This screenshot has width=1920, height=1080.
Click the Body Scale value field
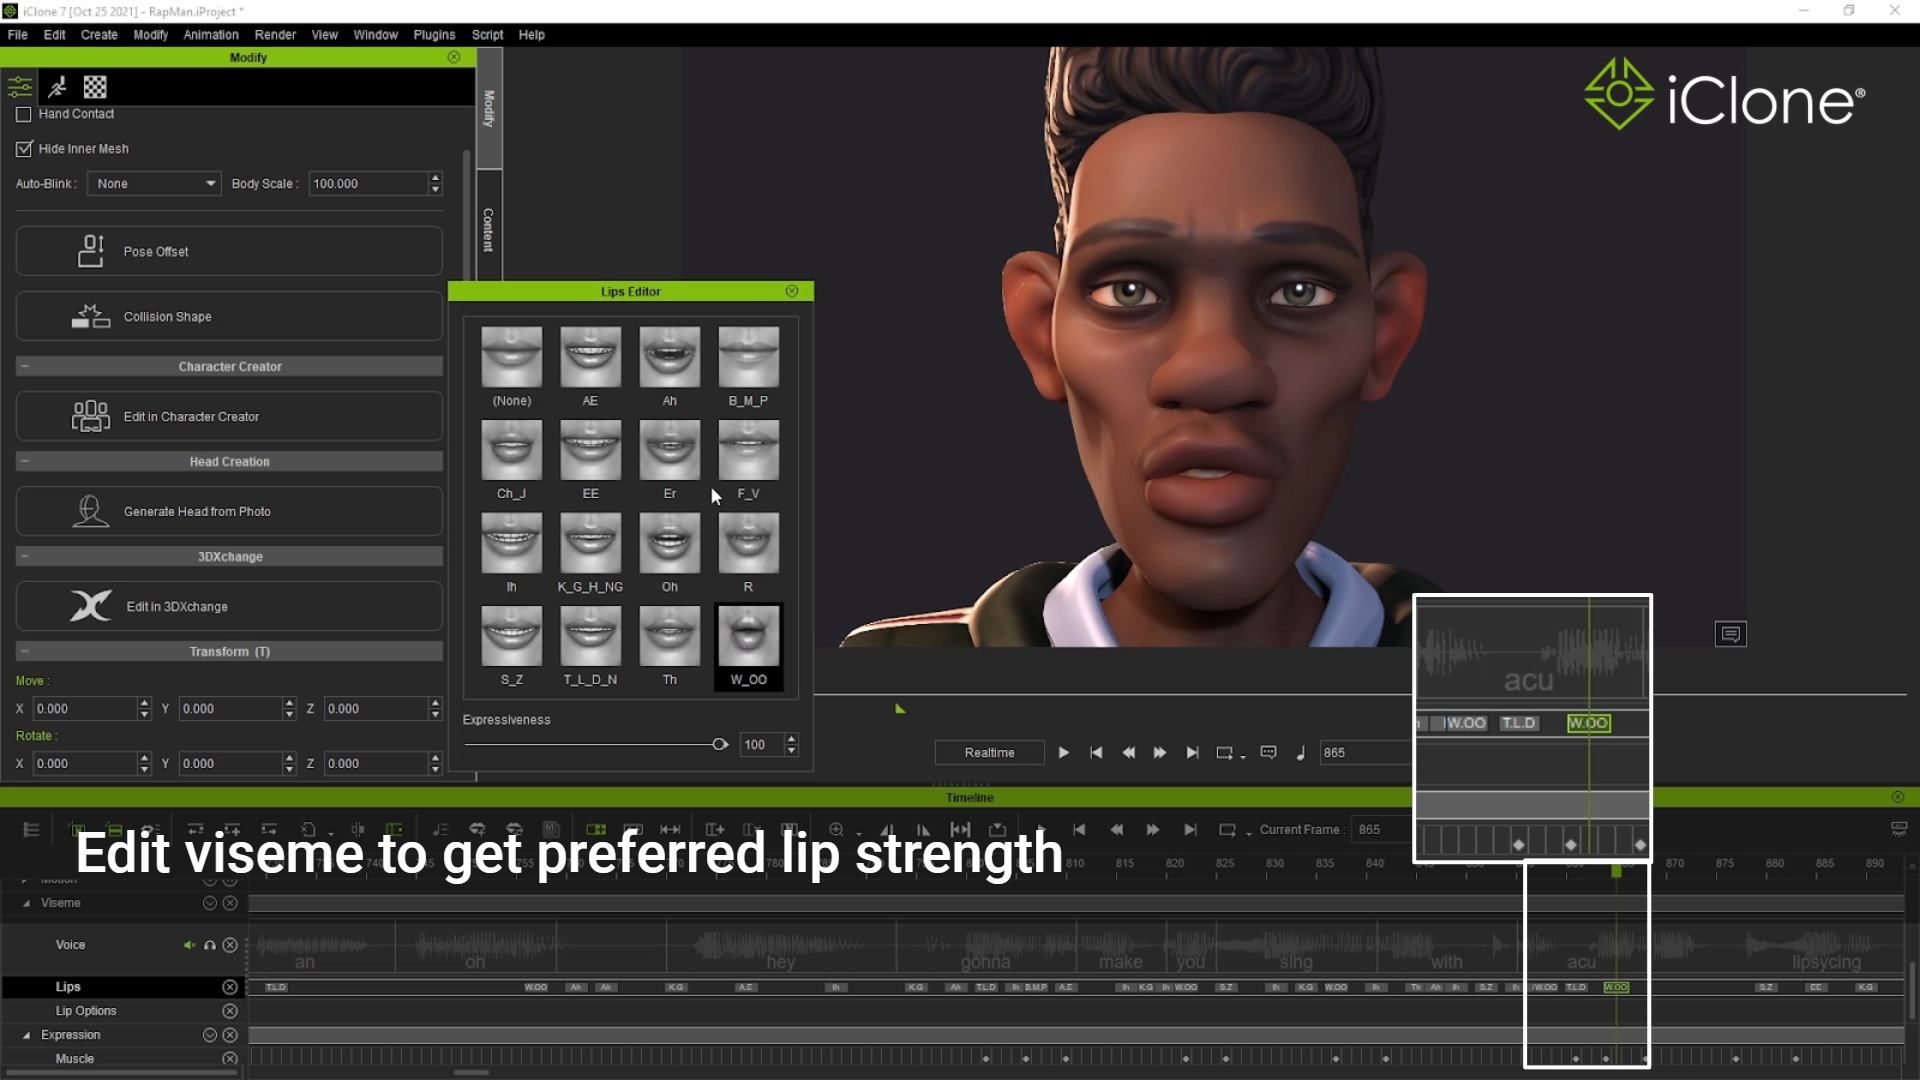tap(369, 184)
